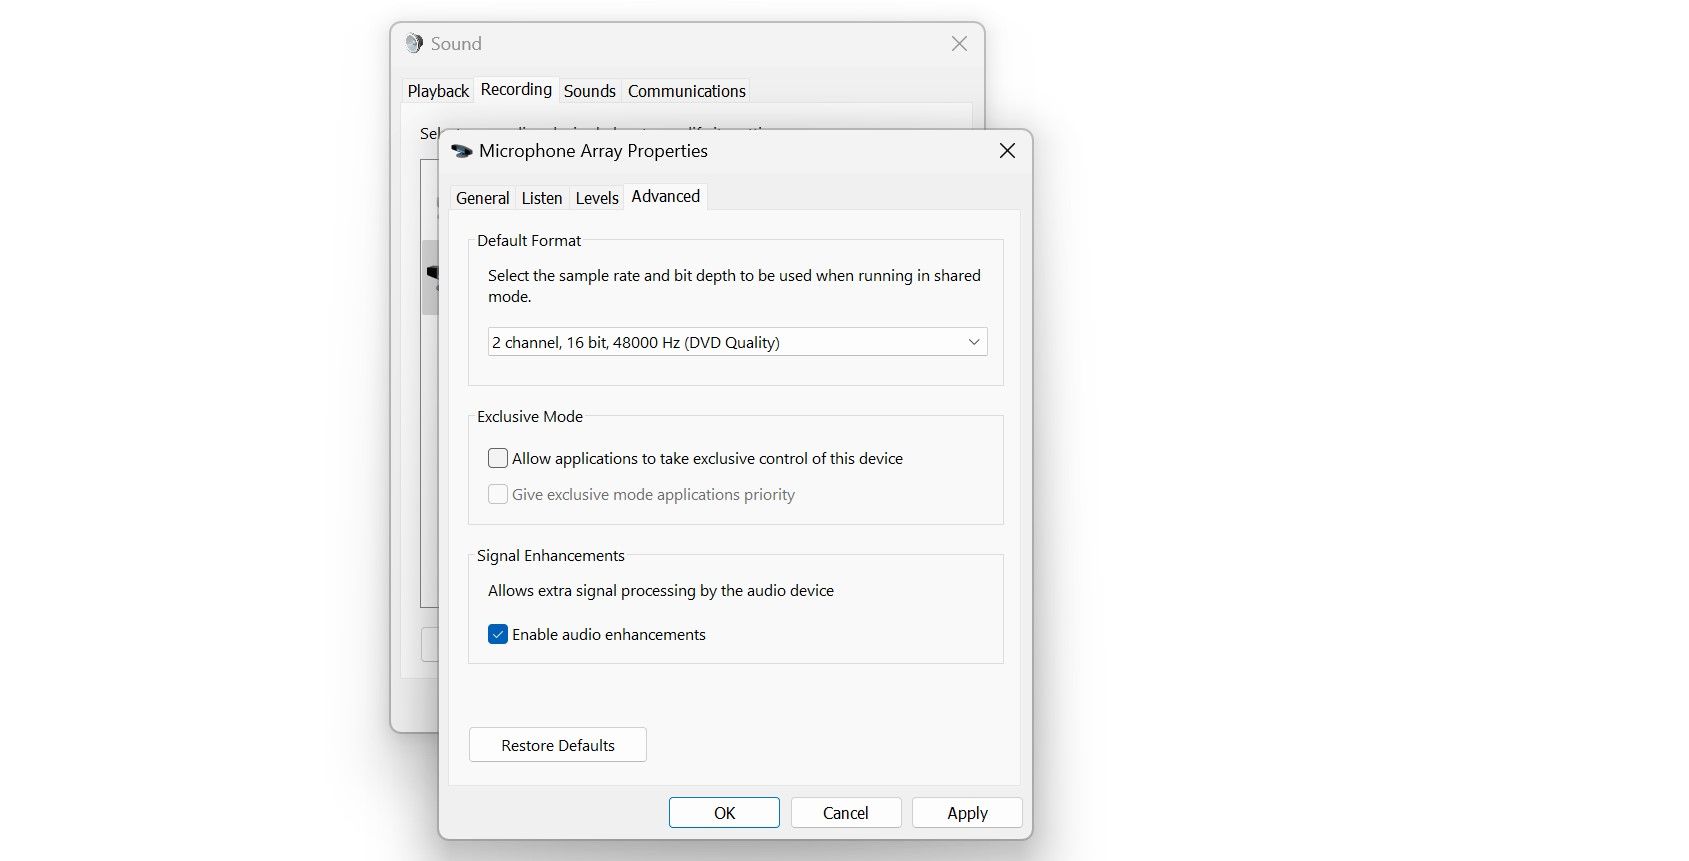This screenshot has height=861, width=1689.
Task: Expand the Default Format sample rate dropdown
Action: tap(737, 342)
